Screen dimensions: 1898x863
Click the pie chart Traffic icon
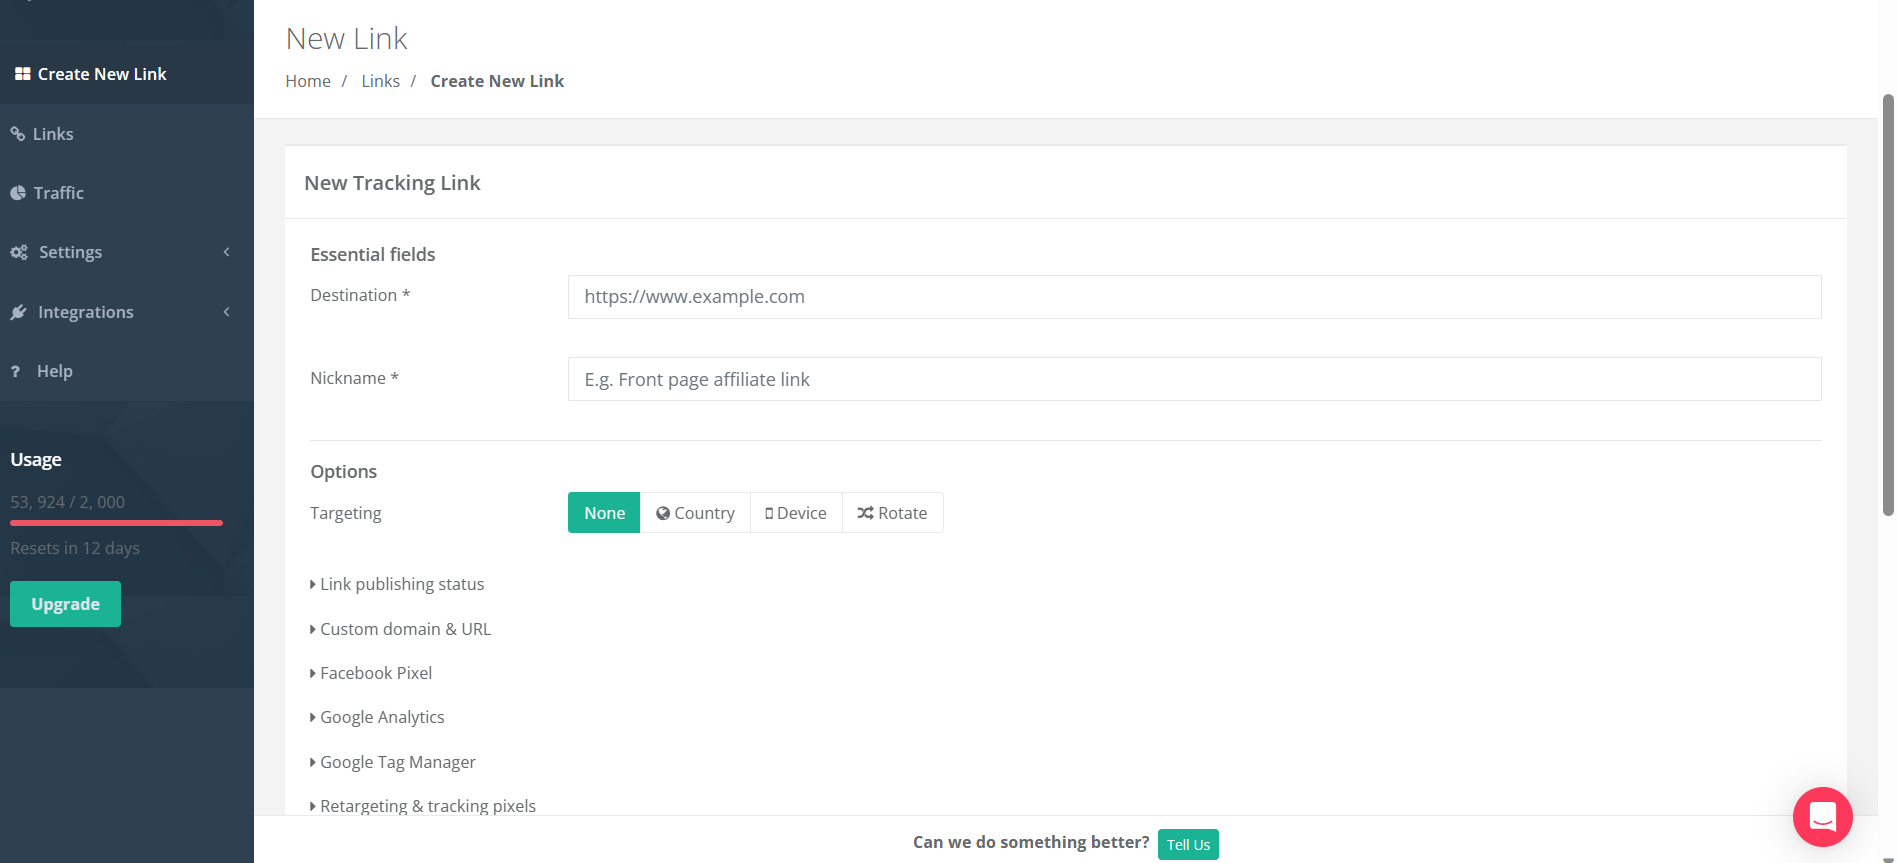click(18, 193)
